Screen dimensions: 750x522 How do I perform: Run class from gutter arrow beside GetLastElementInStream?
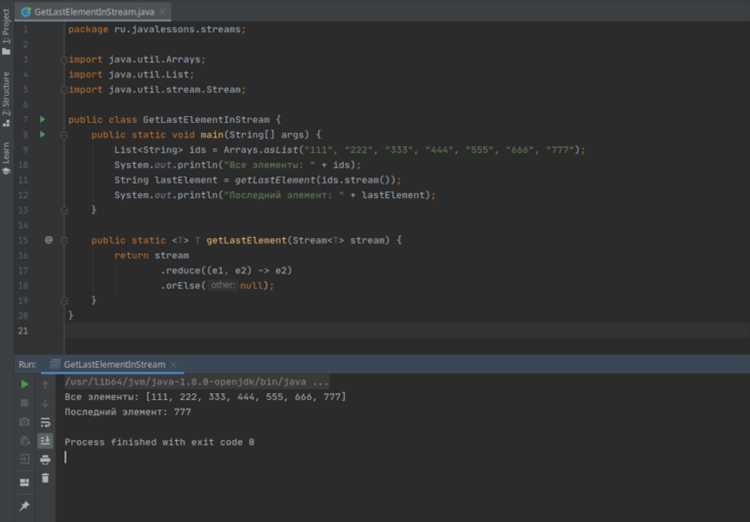[x=43, y=119]
